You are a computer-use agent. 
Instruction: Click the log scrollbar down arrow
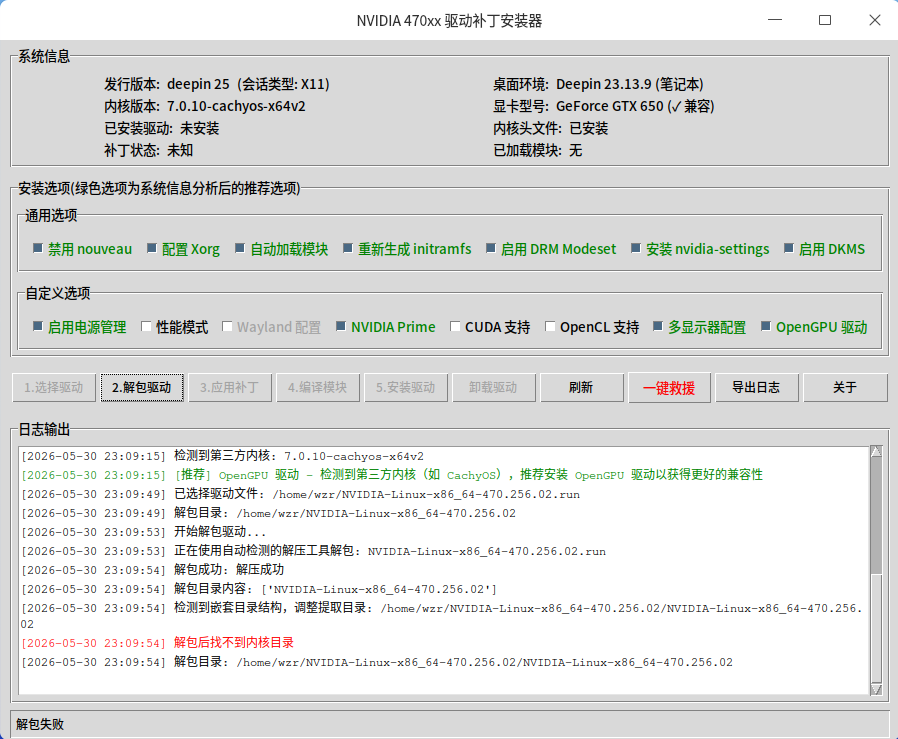pos(876,689)
